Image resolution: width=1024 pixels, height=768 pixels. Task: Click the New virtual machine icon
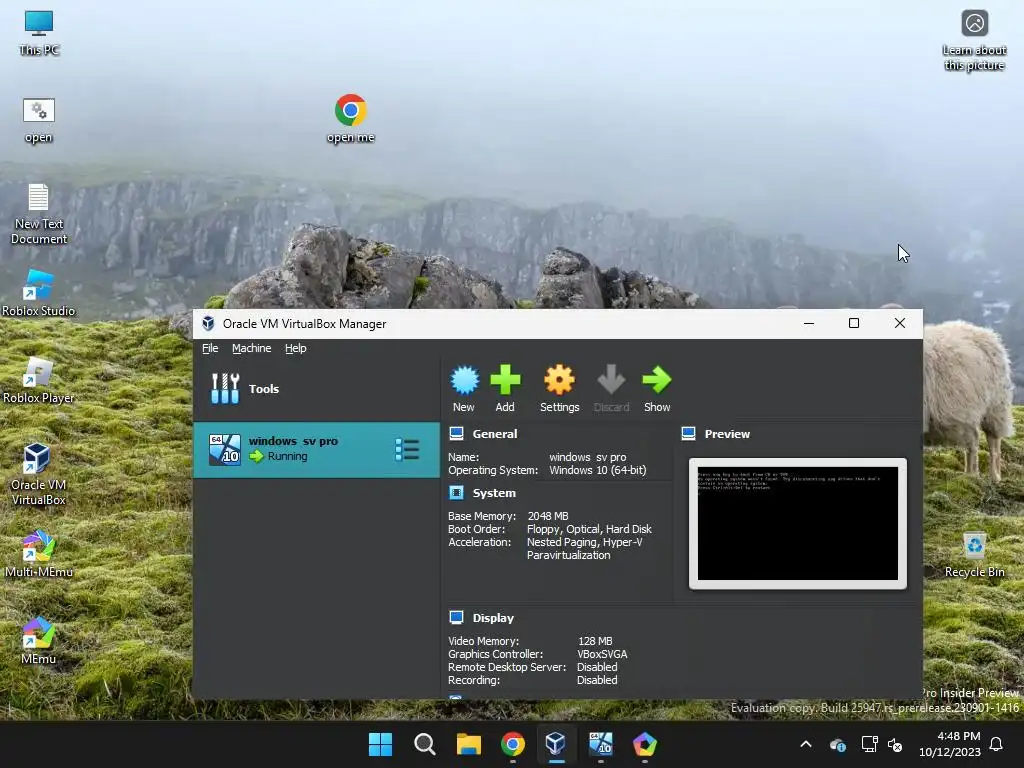464,381
